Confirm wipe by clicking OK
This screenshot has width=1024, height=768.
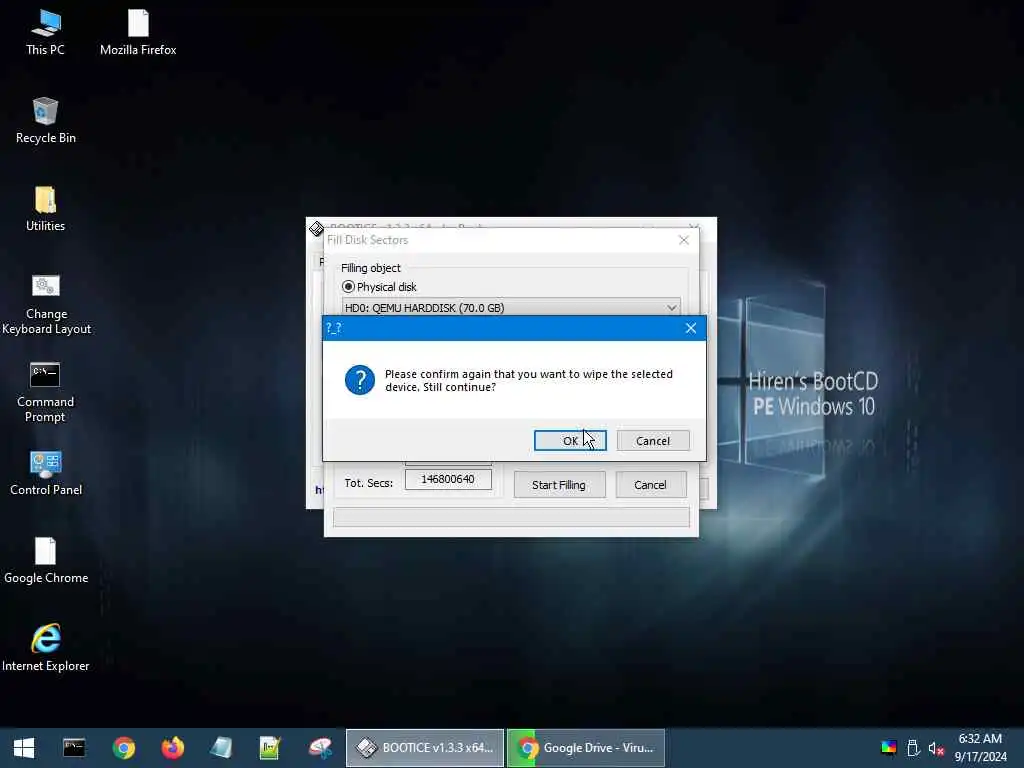(x=570, y=441)
